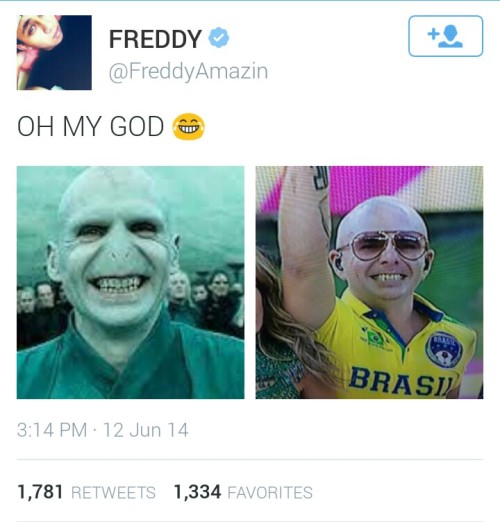The width and height of the screenshot is (500, 522).
Task: Click the 3:14 PM timestamp
Action: 52,430
